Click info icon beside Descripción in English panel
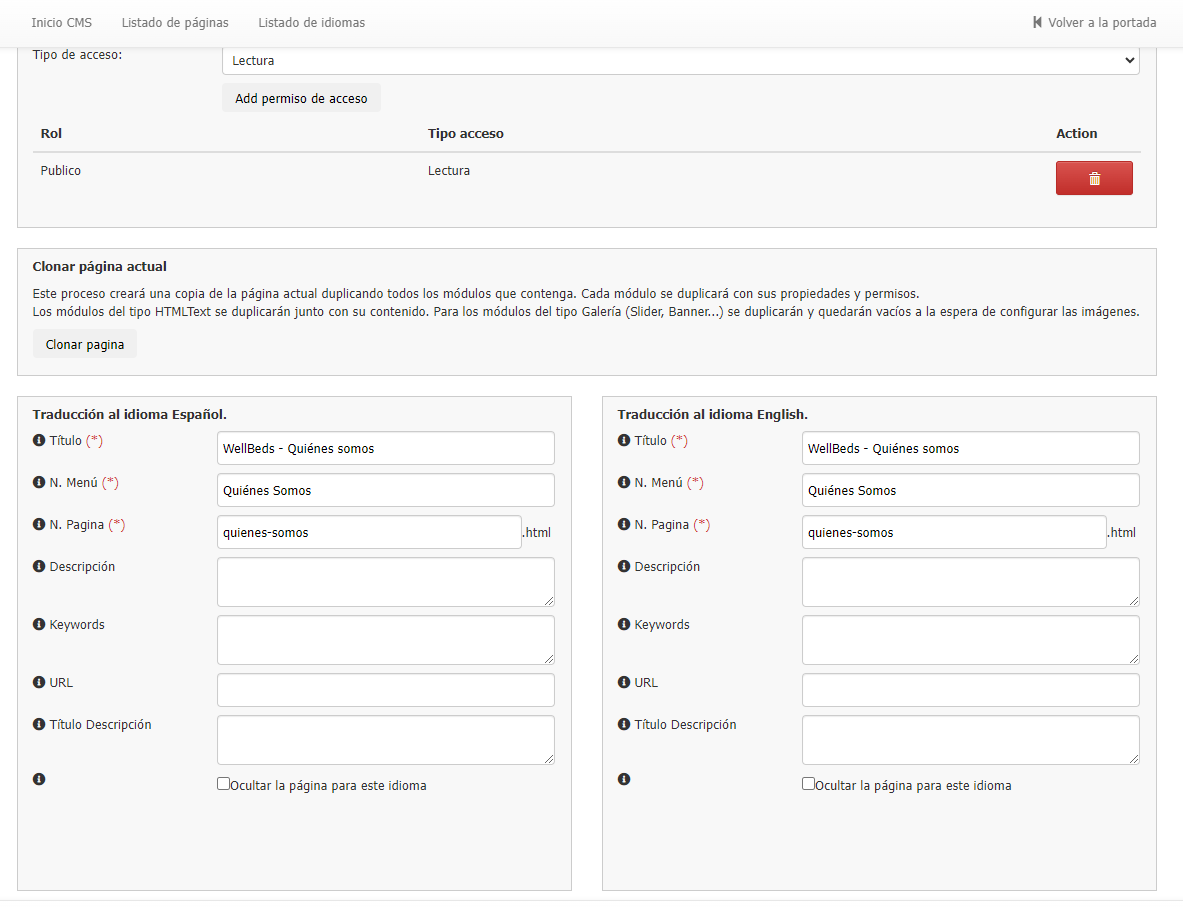 click(624, 566)
